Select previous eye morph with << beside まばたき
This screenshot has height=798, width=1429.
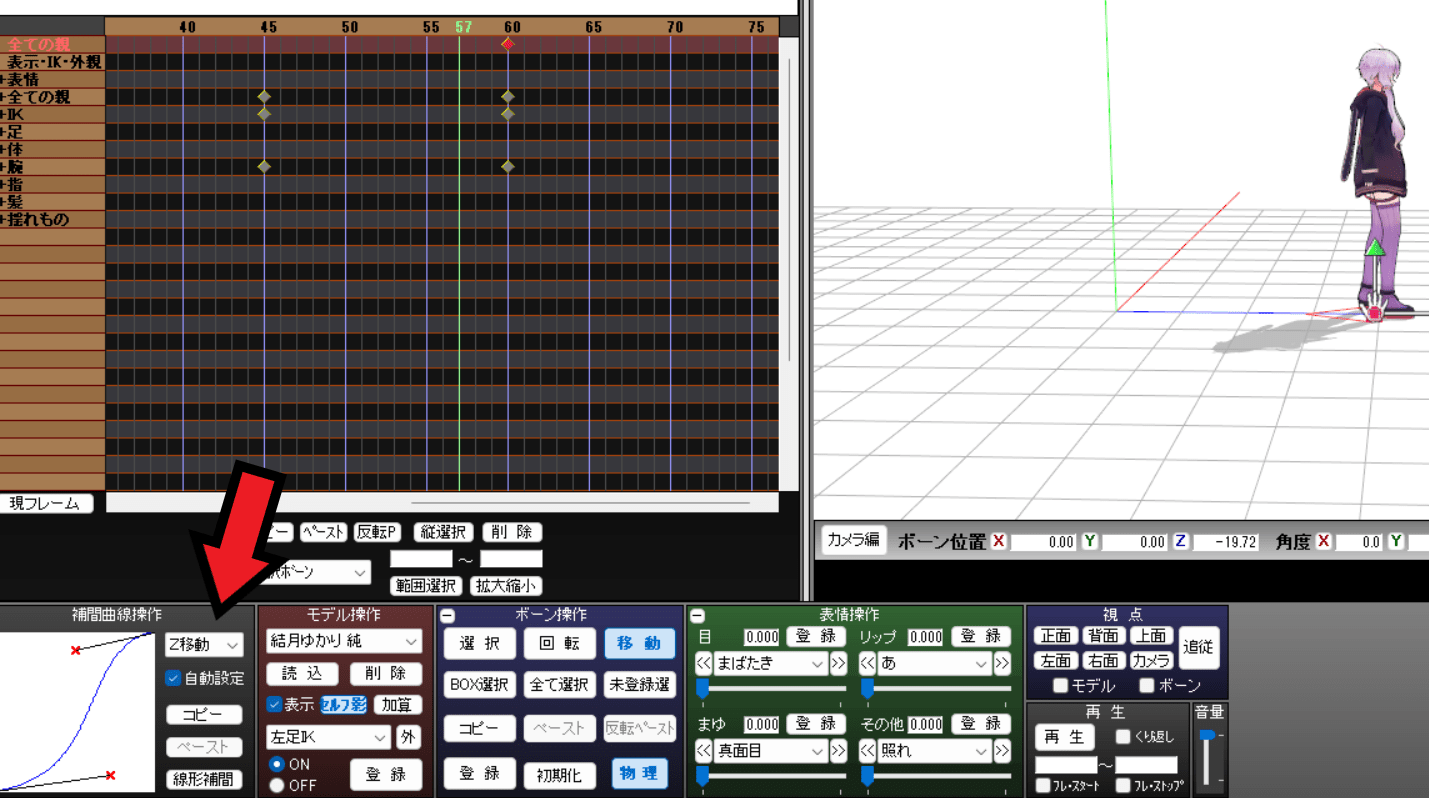click(x=703, y=664)
